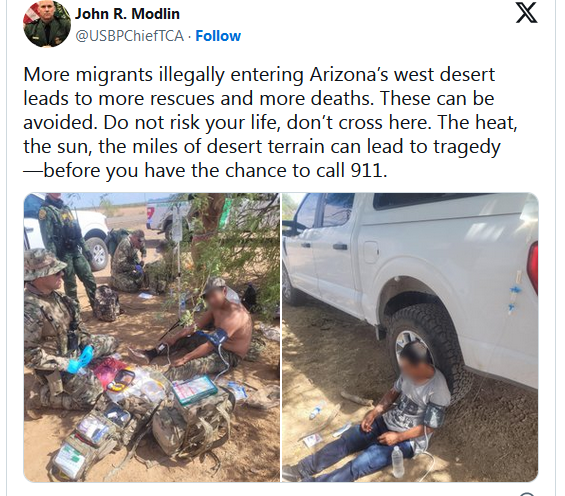This screenshot has height=496, width=565.
Task: Click the partially visible info icon below photos
Action: pyautogui.click(x=527, y=494)
